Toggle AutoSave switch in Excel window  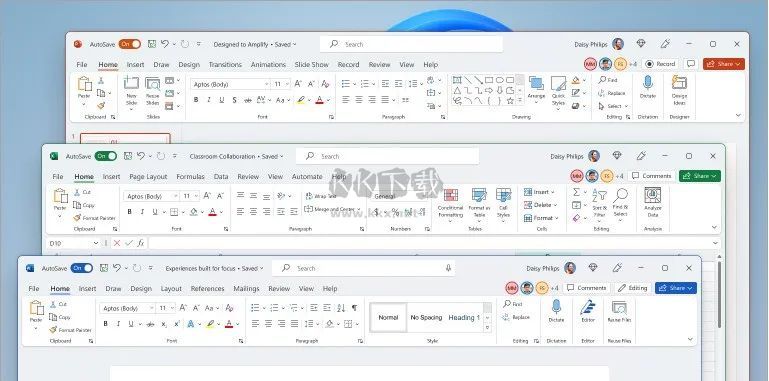[x=105, y=156]
